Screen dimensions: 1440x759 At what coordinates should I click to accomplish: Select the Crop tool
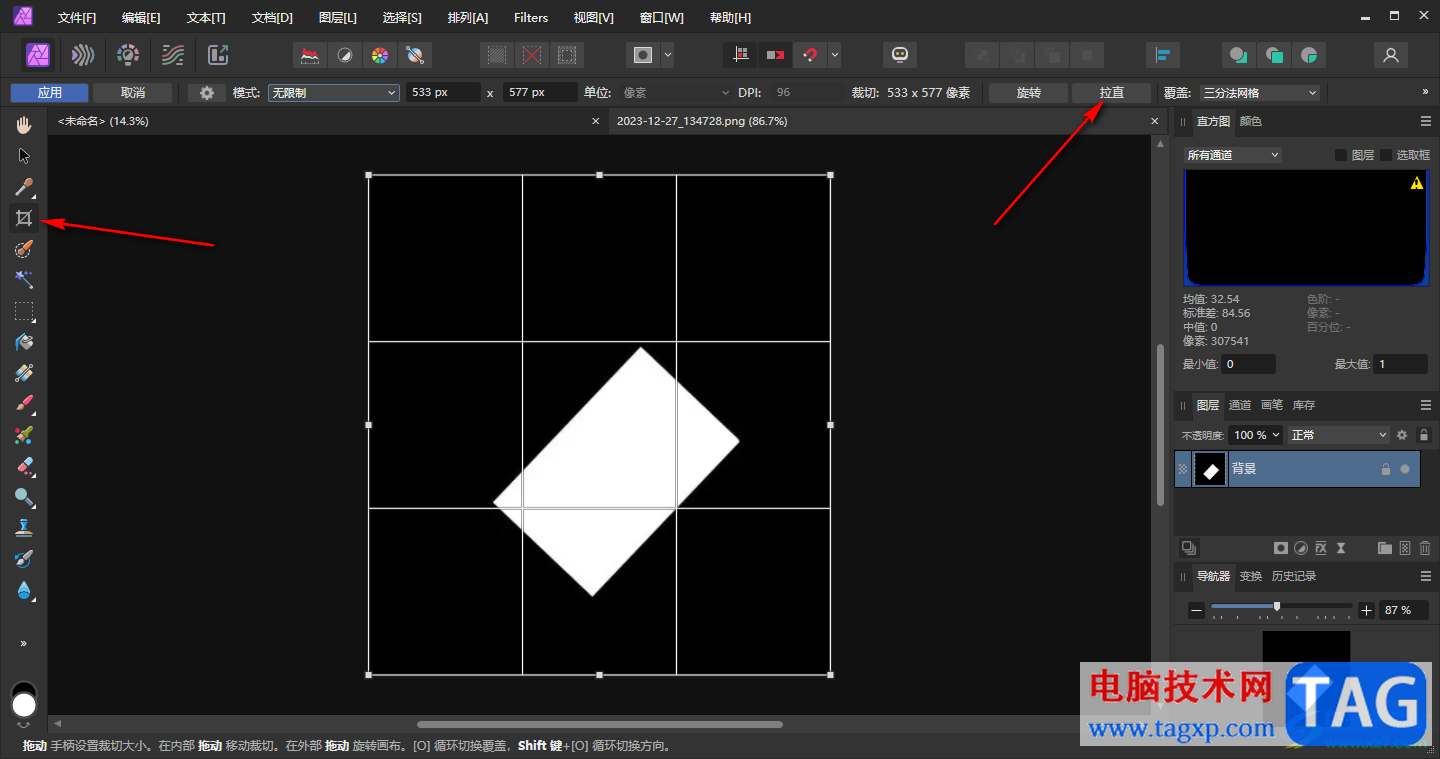[24, 218]
